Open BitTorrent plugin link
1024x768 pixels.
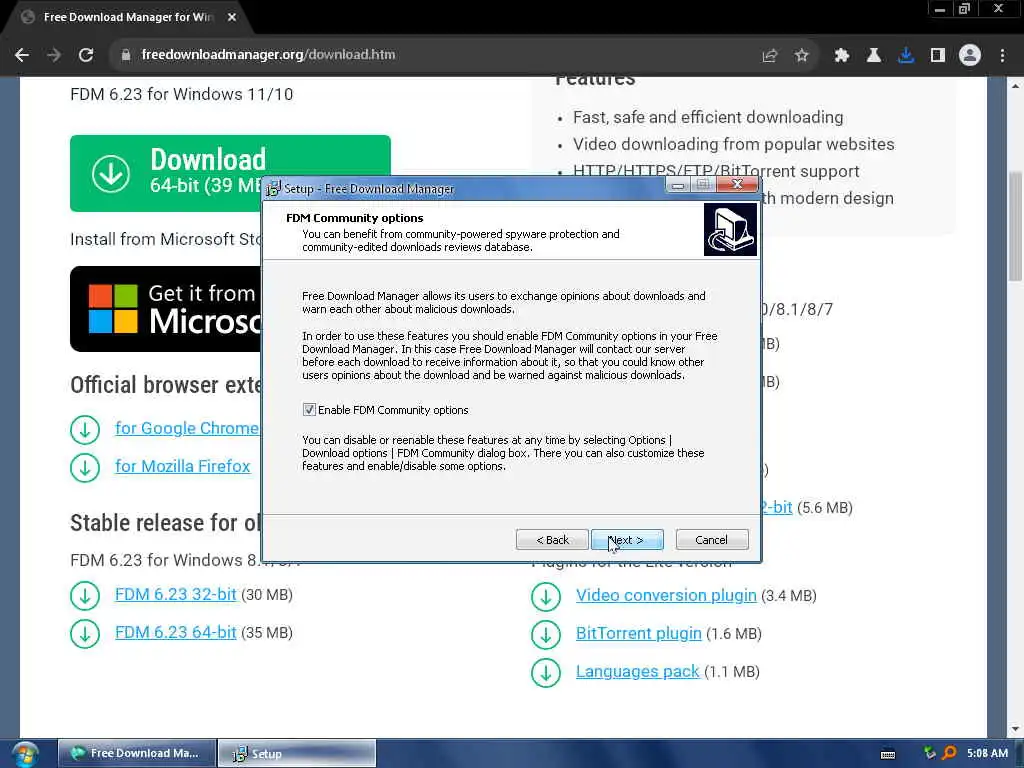click(639, 633)
